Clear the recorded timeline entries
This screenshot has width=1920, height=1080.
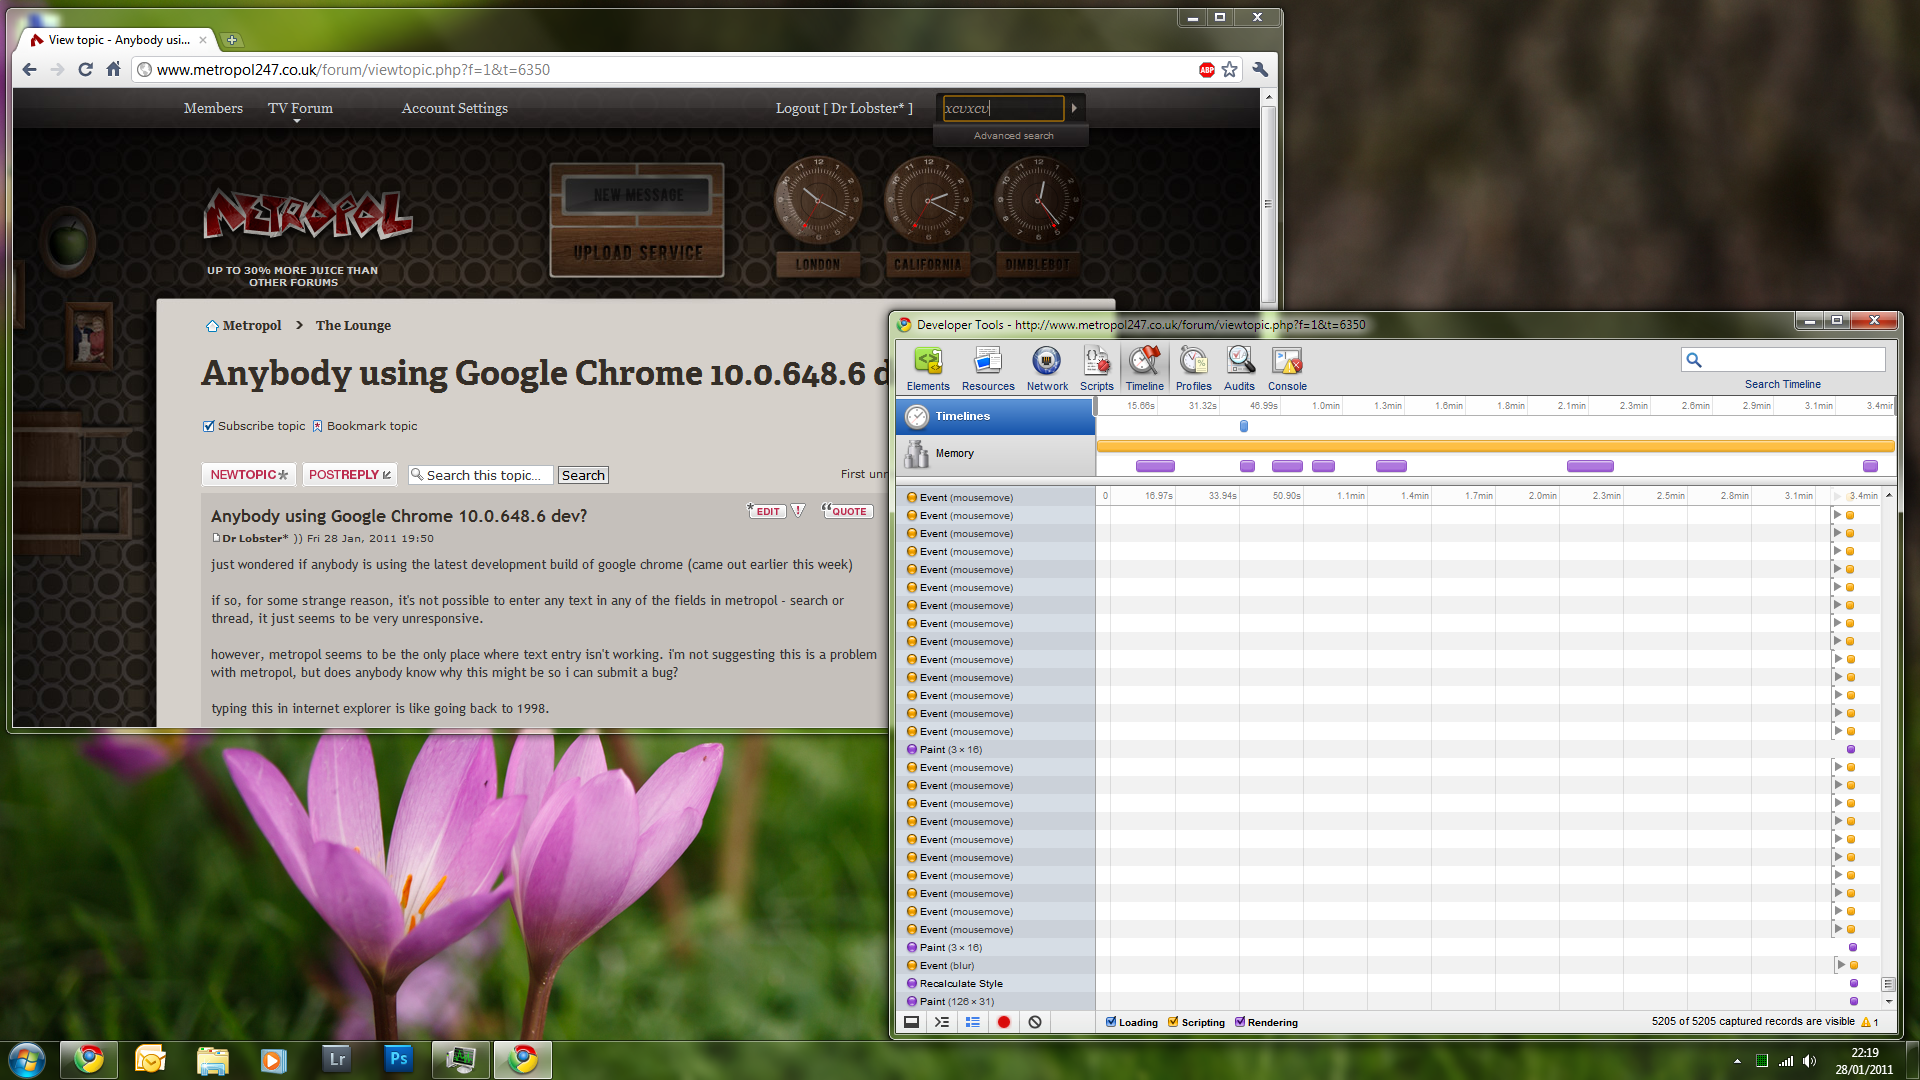[x=1035, y=1022]
